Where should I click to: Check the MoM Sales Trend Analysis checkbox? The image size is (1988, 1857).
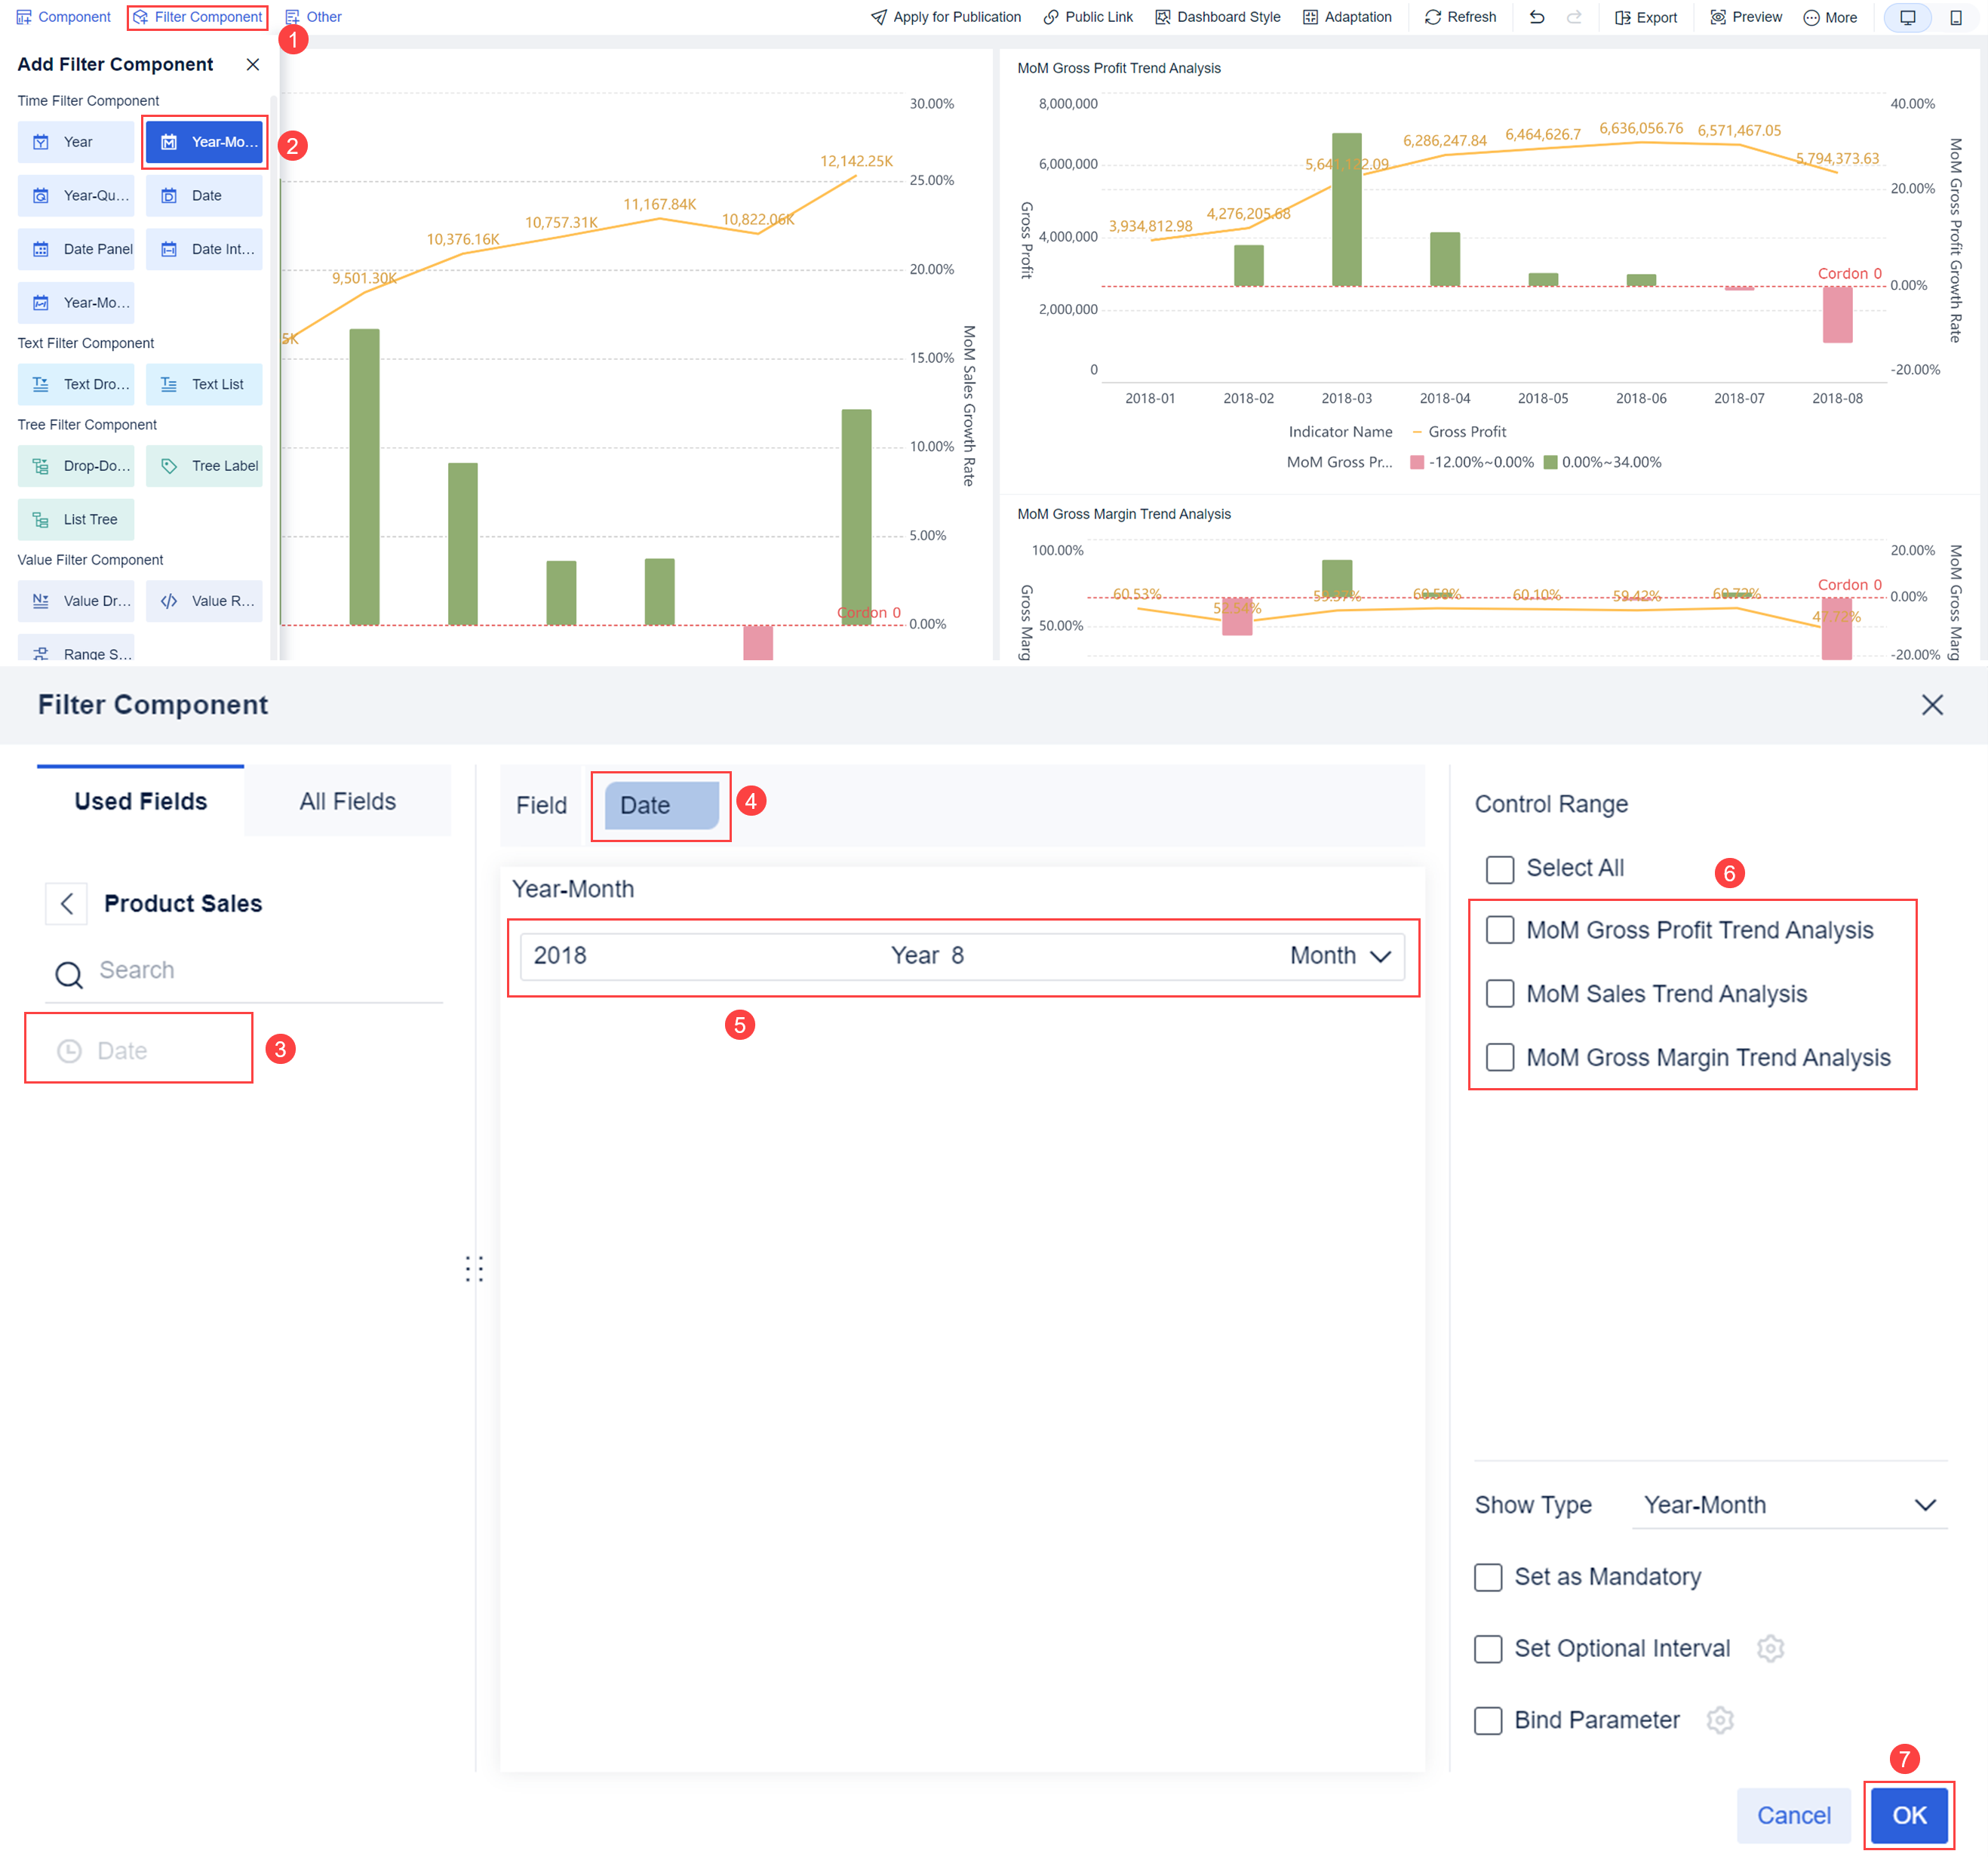[1499, 993]
